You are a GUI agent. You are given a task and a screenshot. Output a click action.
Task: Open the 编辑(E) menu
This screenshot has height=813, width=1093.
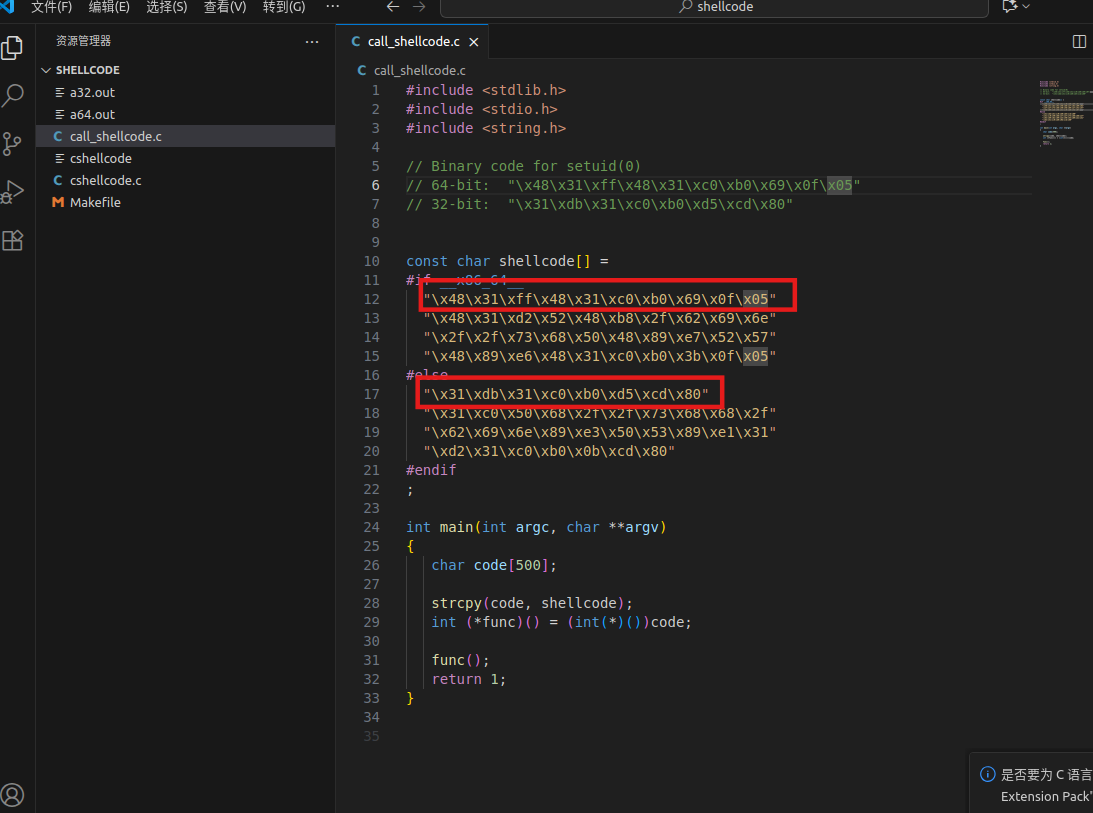tap(109, 7)
